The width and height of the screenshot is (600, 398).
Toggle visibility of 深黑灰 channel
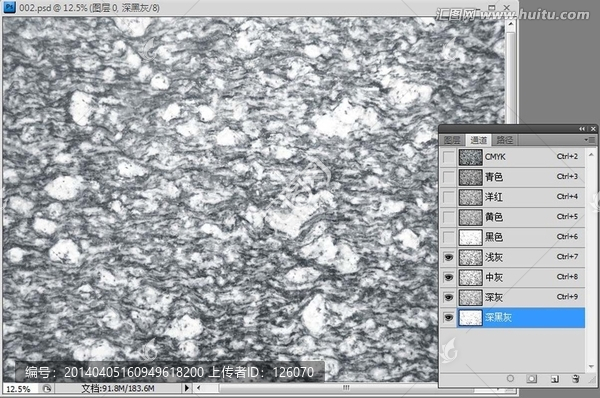(x=448, y=317)
